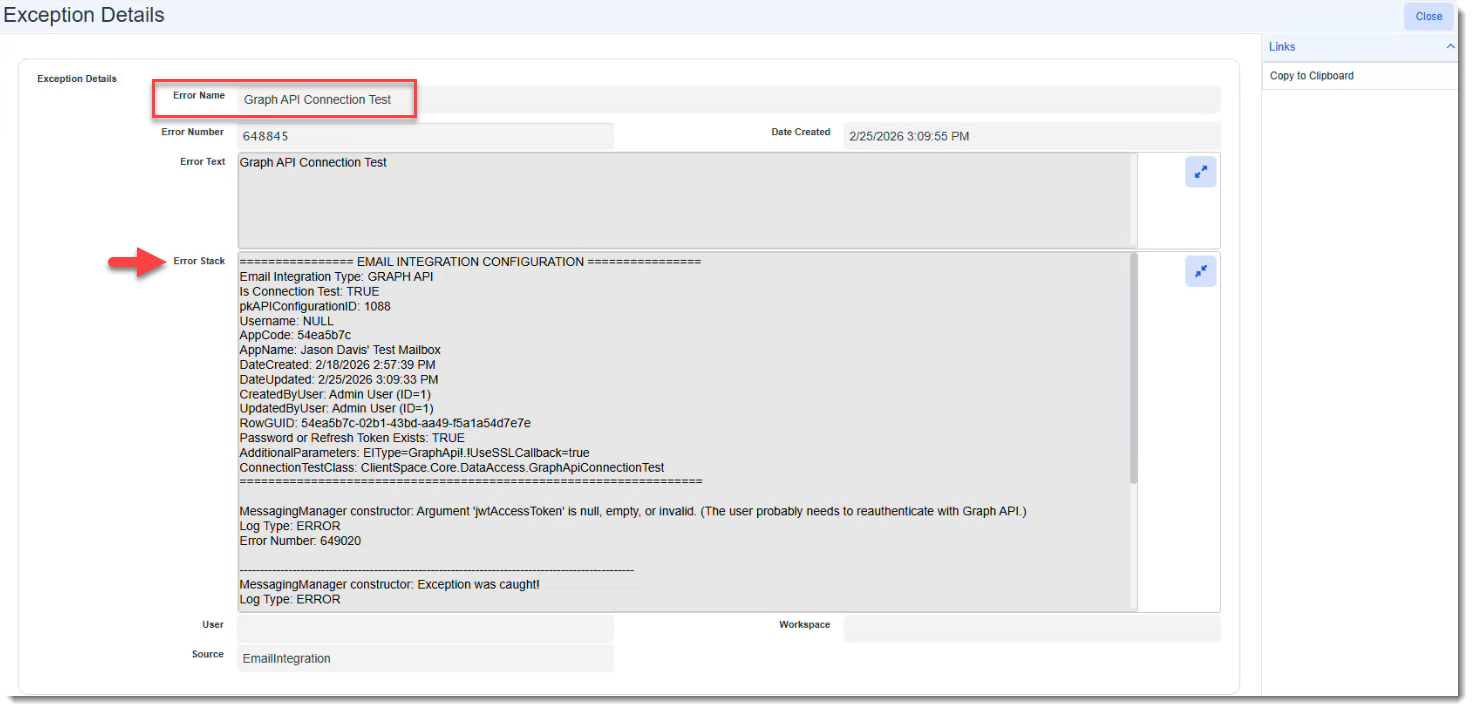
Task: Click the Copy to Clipboard link
Action: point(1311,76)
